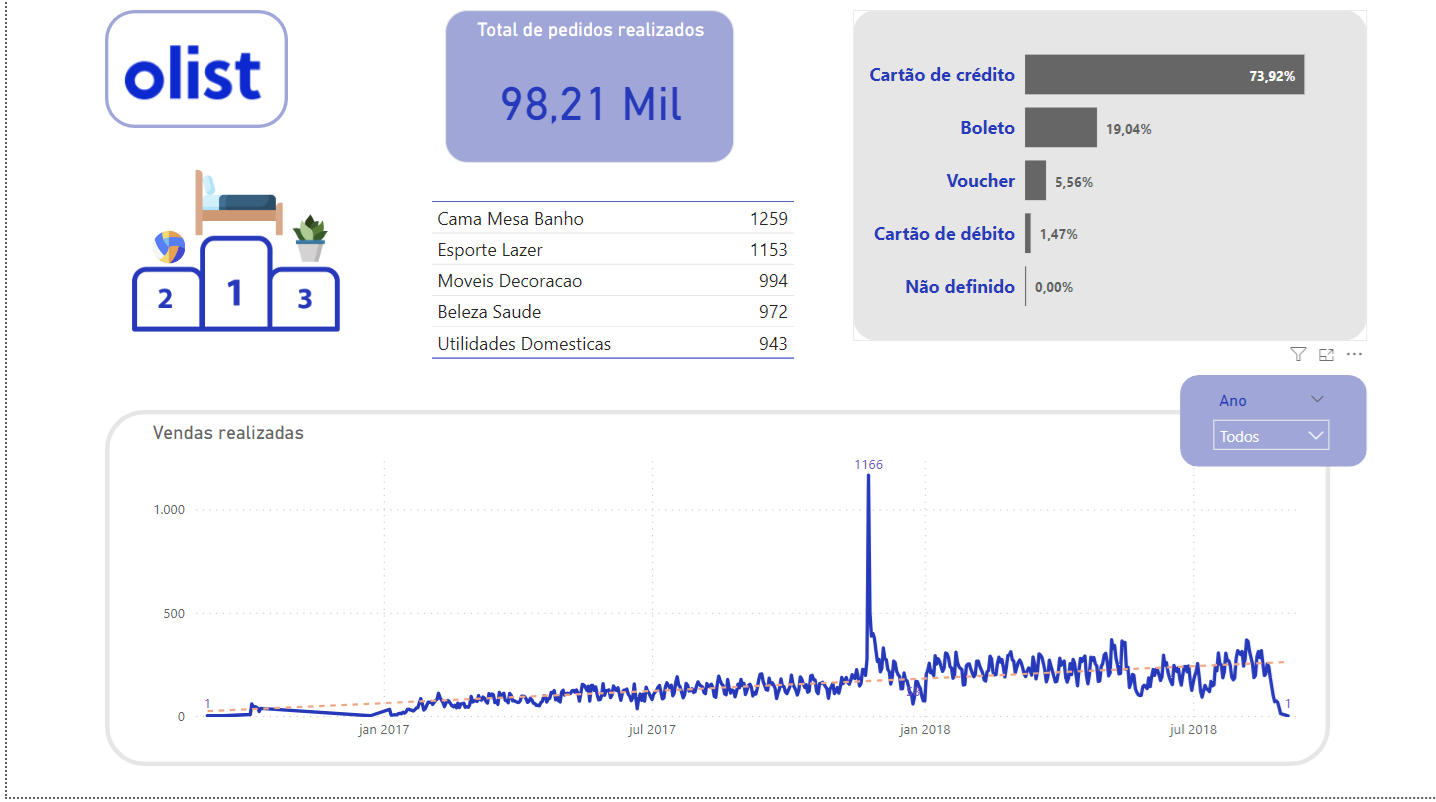Screen dimensions: 1436x802
Task: Select the Beleza Saude table row
Action: [x=613, y=312]
